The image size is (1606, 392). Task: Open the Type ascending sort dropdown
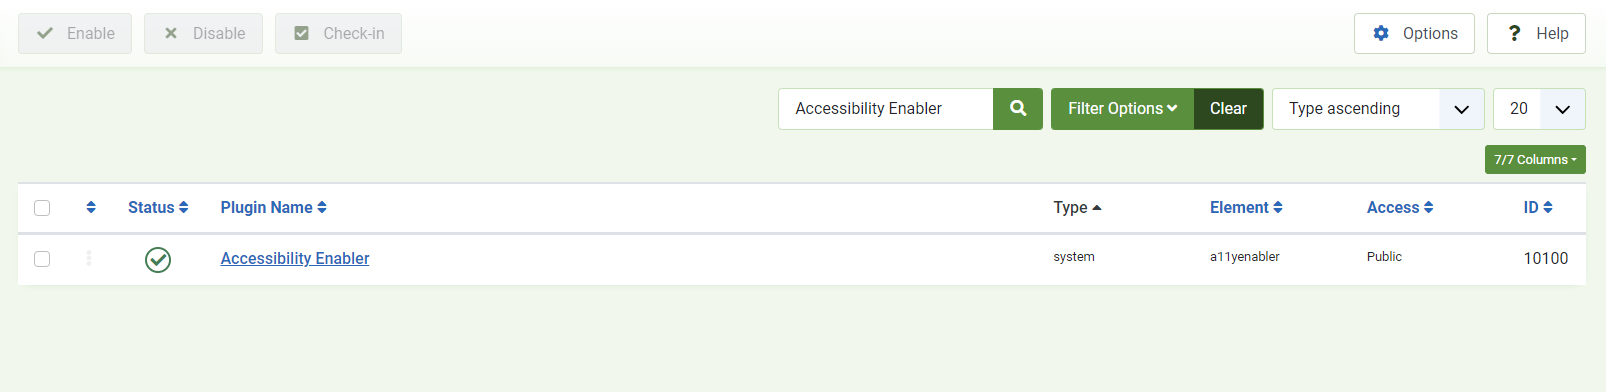(x=1378, y=109)
